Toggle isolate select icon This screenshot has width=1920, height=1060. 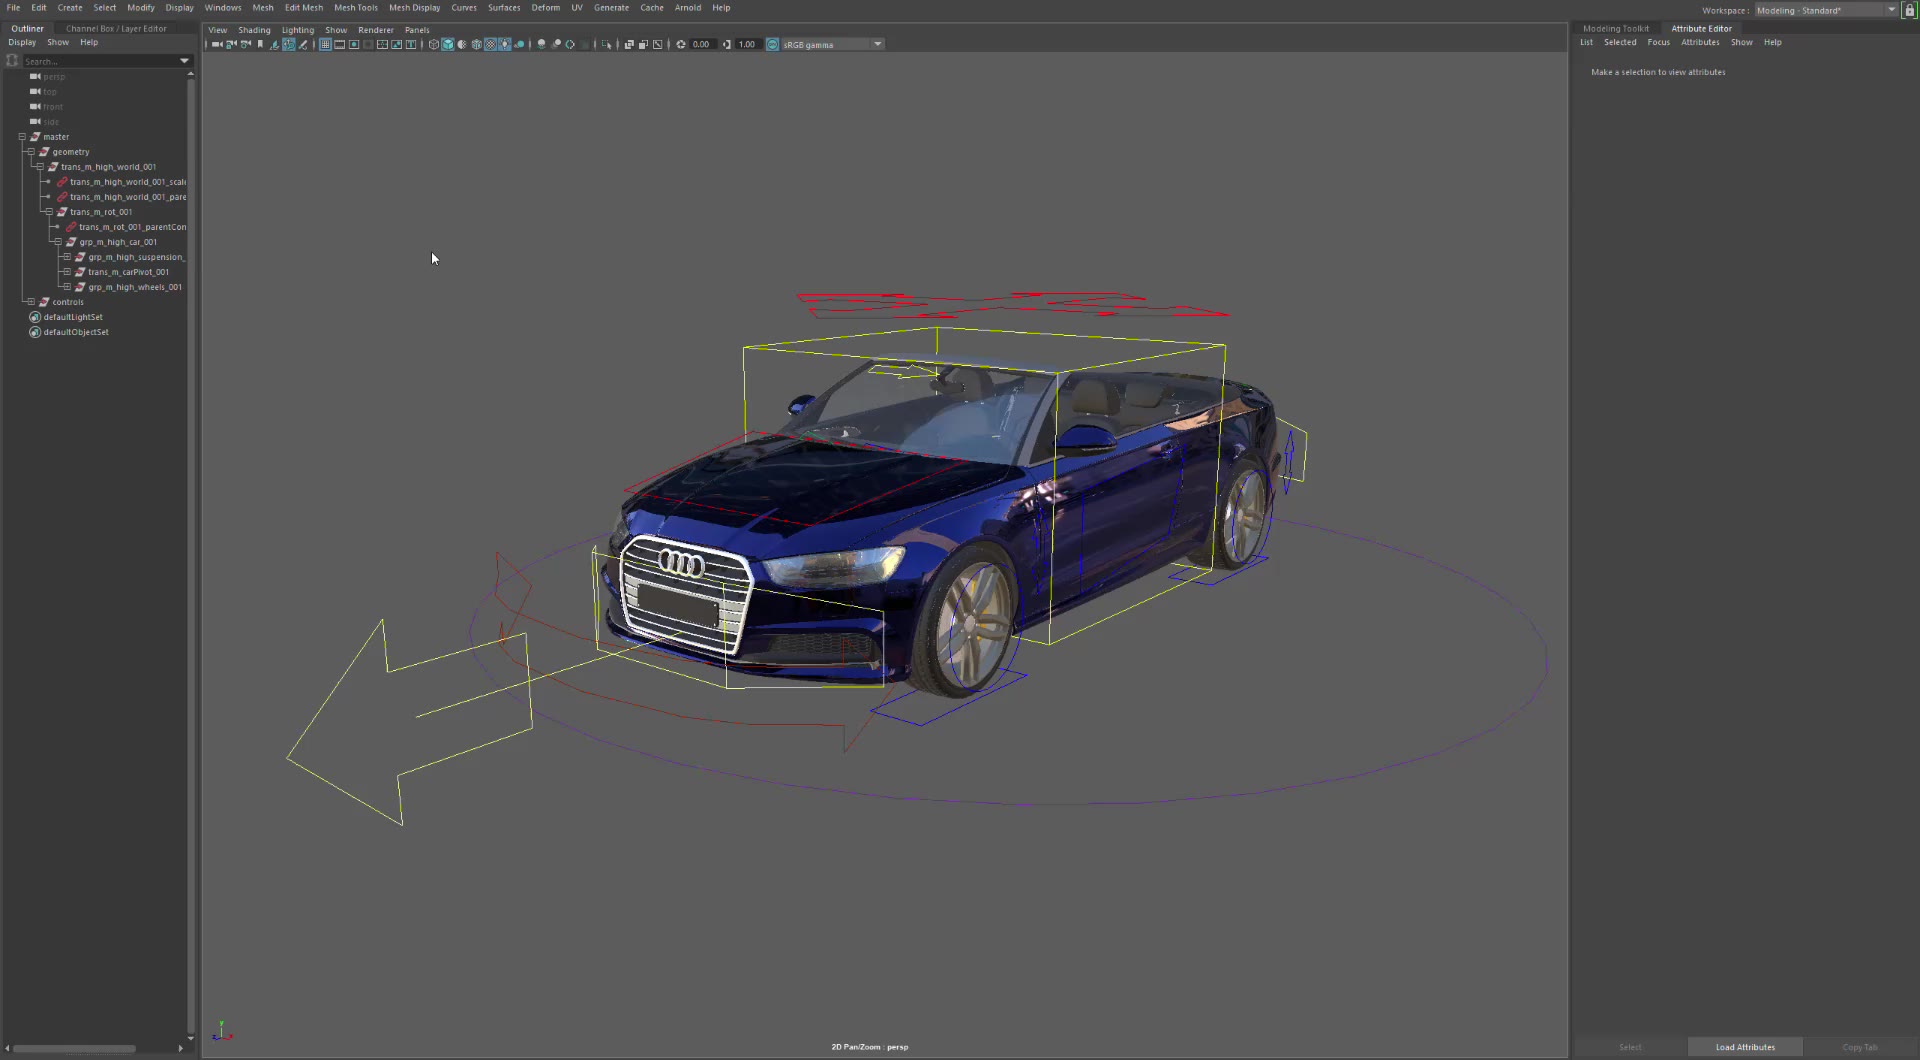tap(606, 44)
